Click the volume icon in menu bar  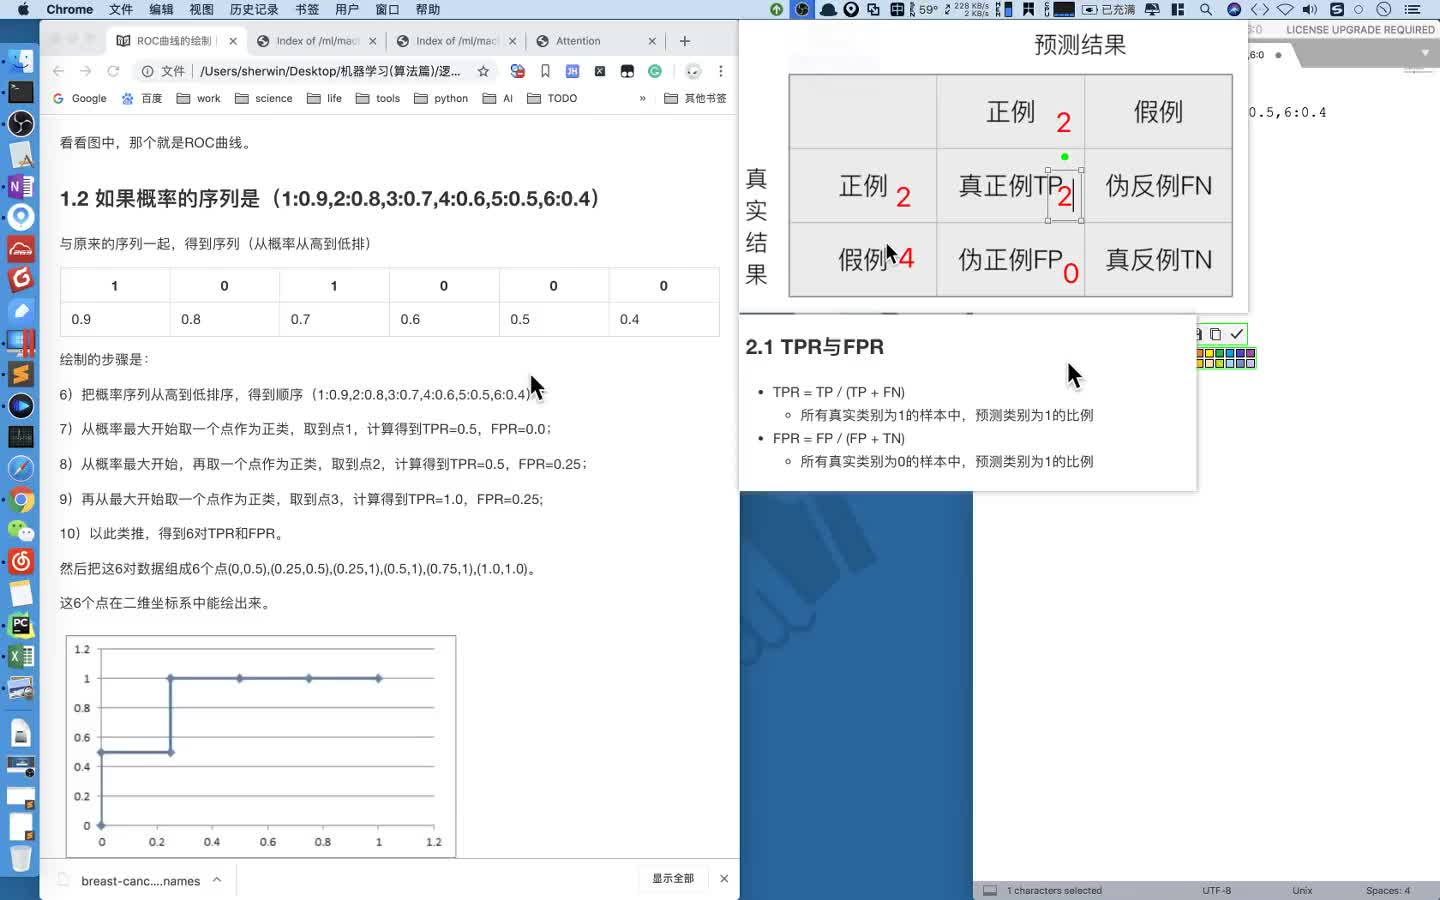[1310, 9]
